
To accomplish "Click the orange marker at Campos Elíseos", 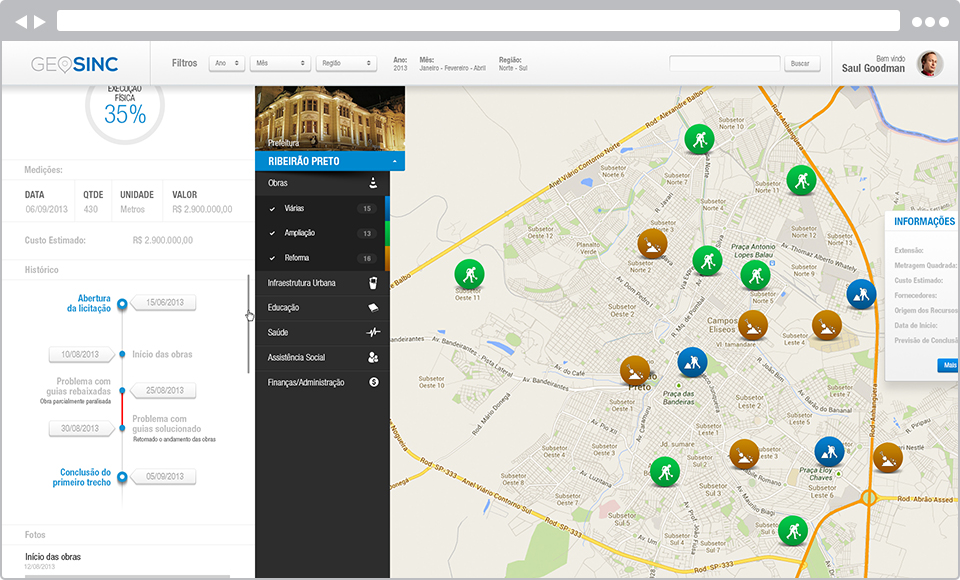I will click(x=753, y=325).
